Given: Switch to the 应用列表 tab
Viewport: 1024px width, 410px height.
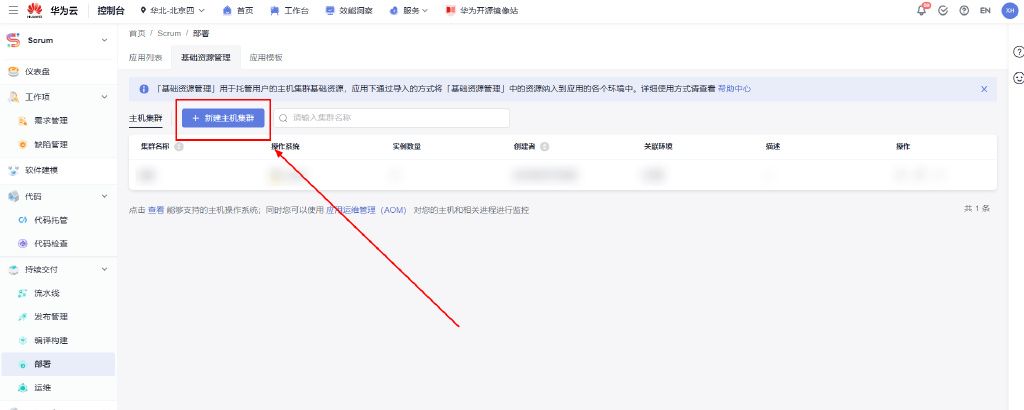Looking at the screenshot, I should (146, 57).
